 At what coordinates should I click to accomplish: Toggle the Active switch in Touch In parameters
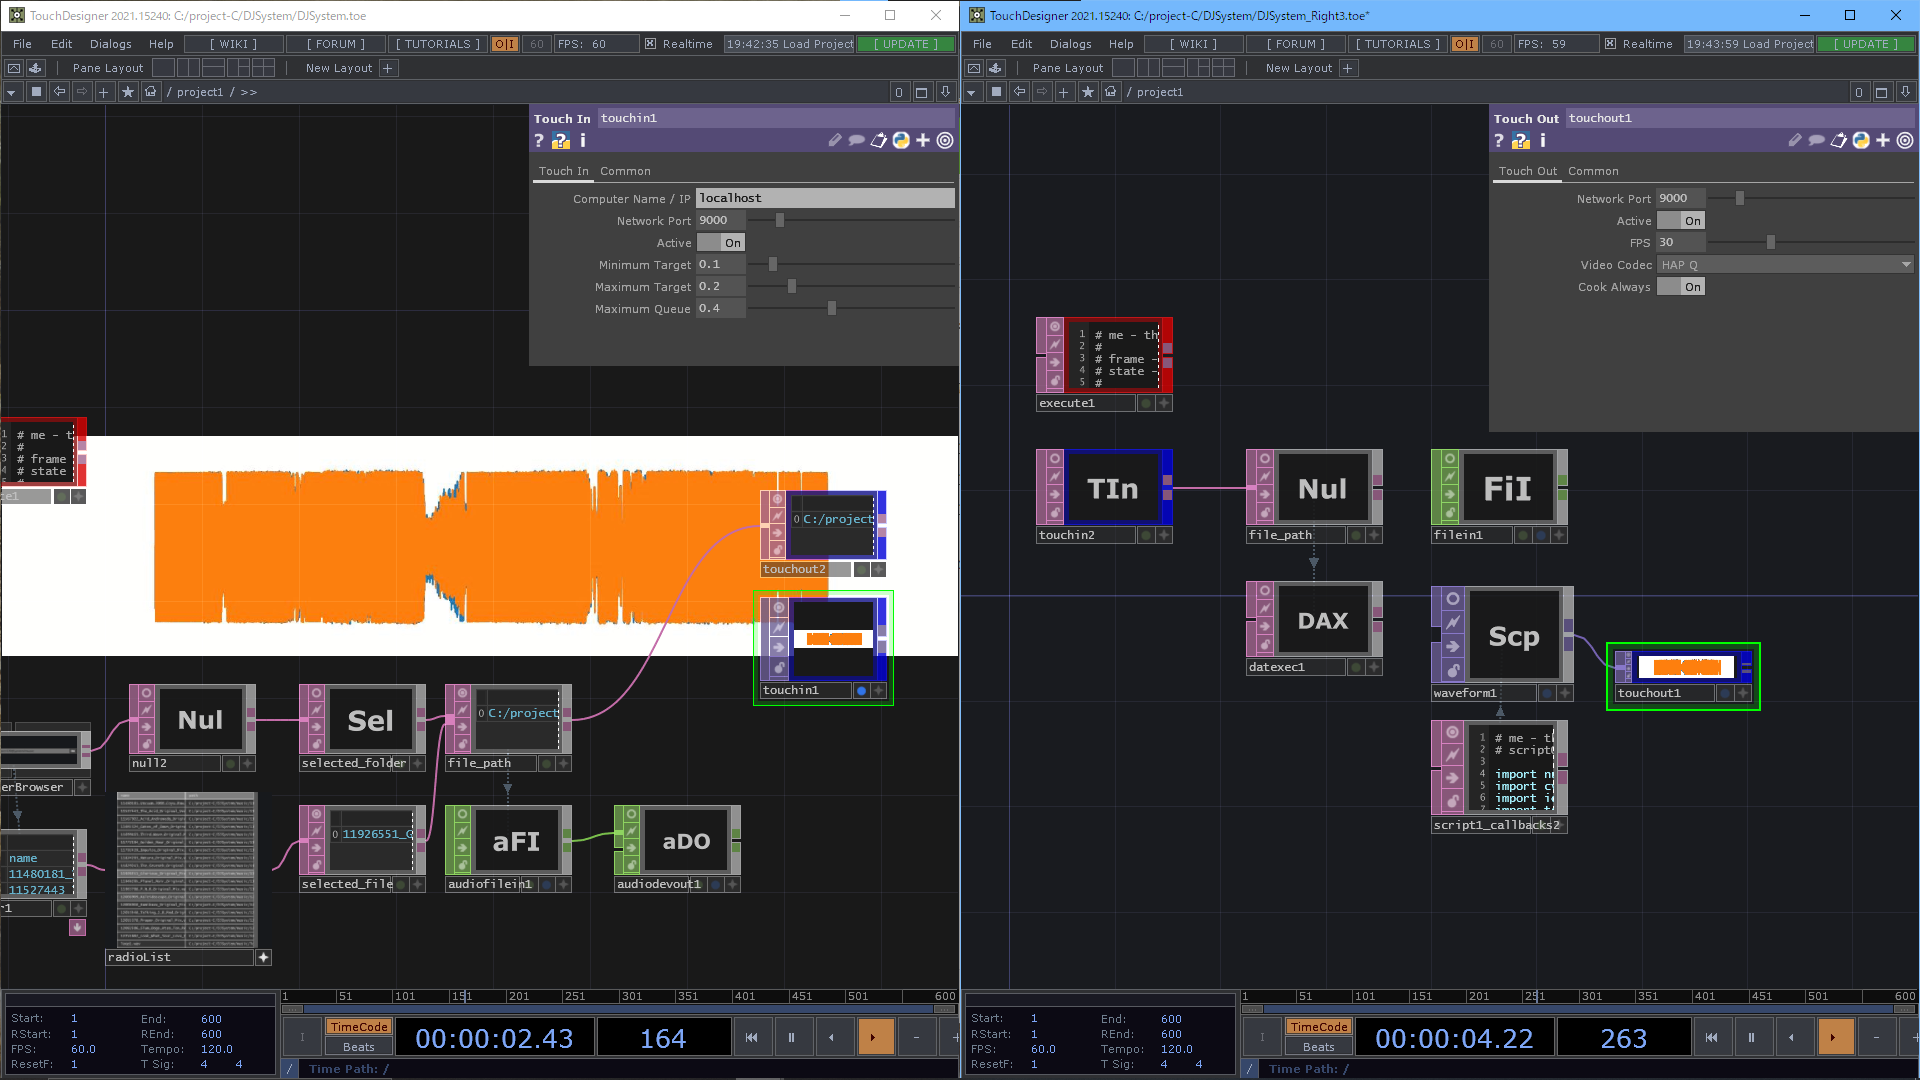pos(721,243)
